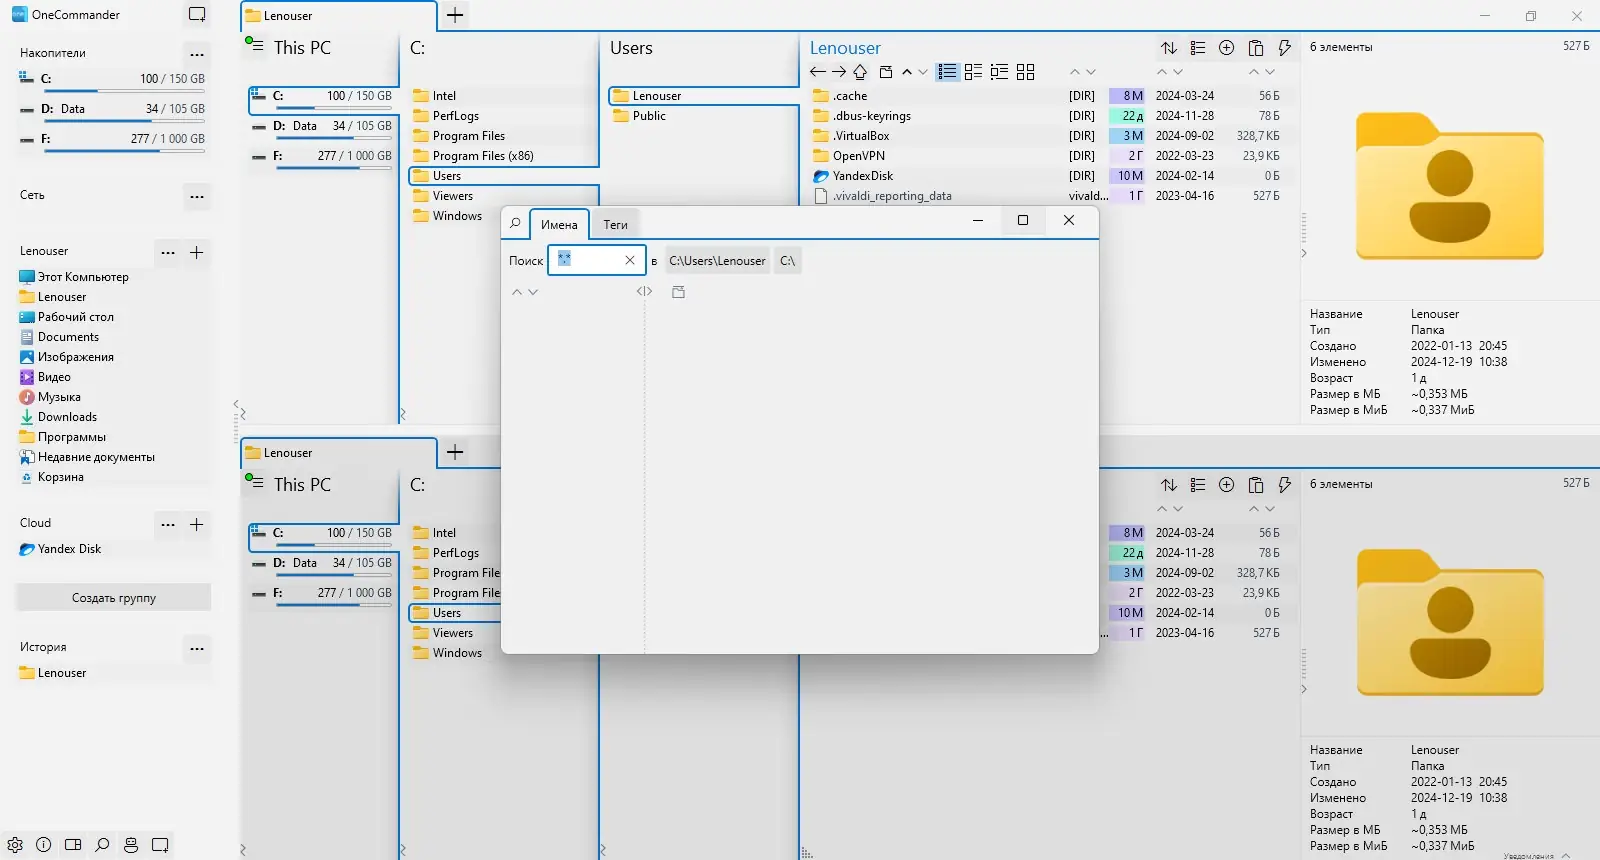Image resolution: width=1600 pixels, height=860 pixels.
Task: Open selection checklist icon in top pane
Action: tap(1198, 48)
